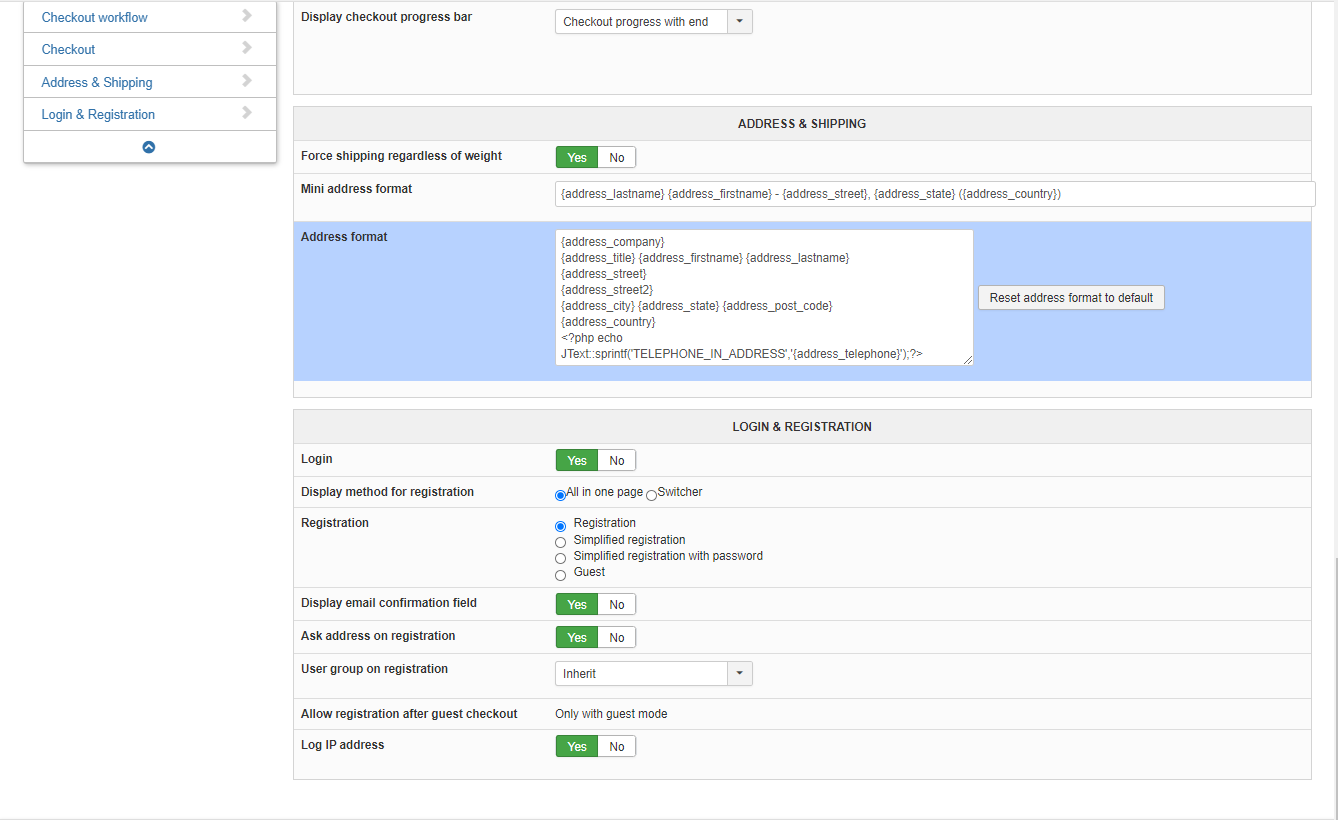1338x820 pixels.
Task: Disable the email confirmation field display
Action: 616,605
